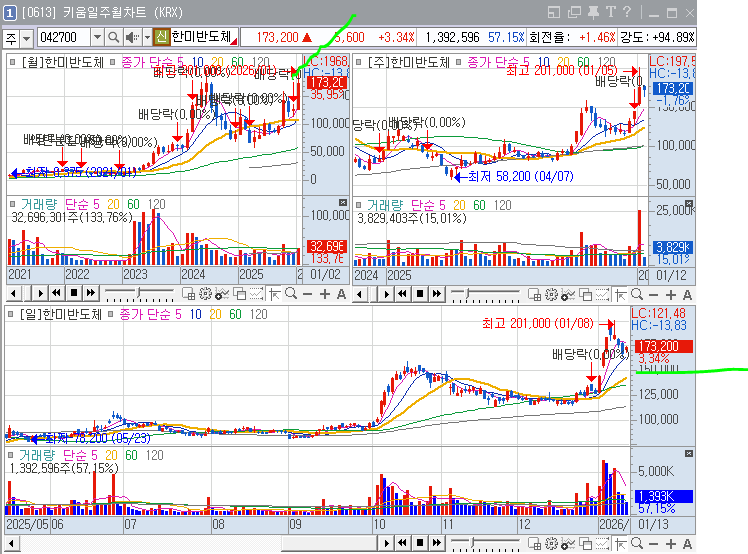Click the A auto-scale icon on weekly chart
The width and height of the screenshot is (748, 554).
point(687,295)
